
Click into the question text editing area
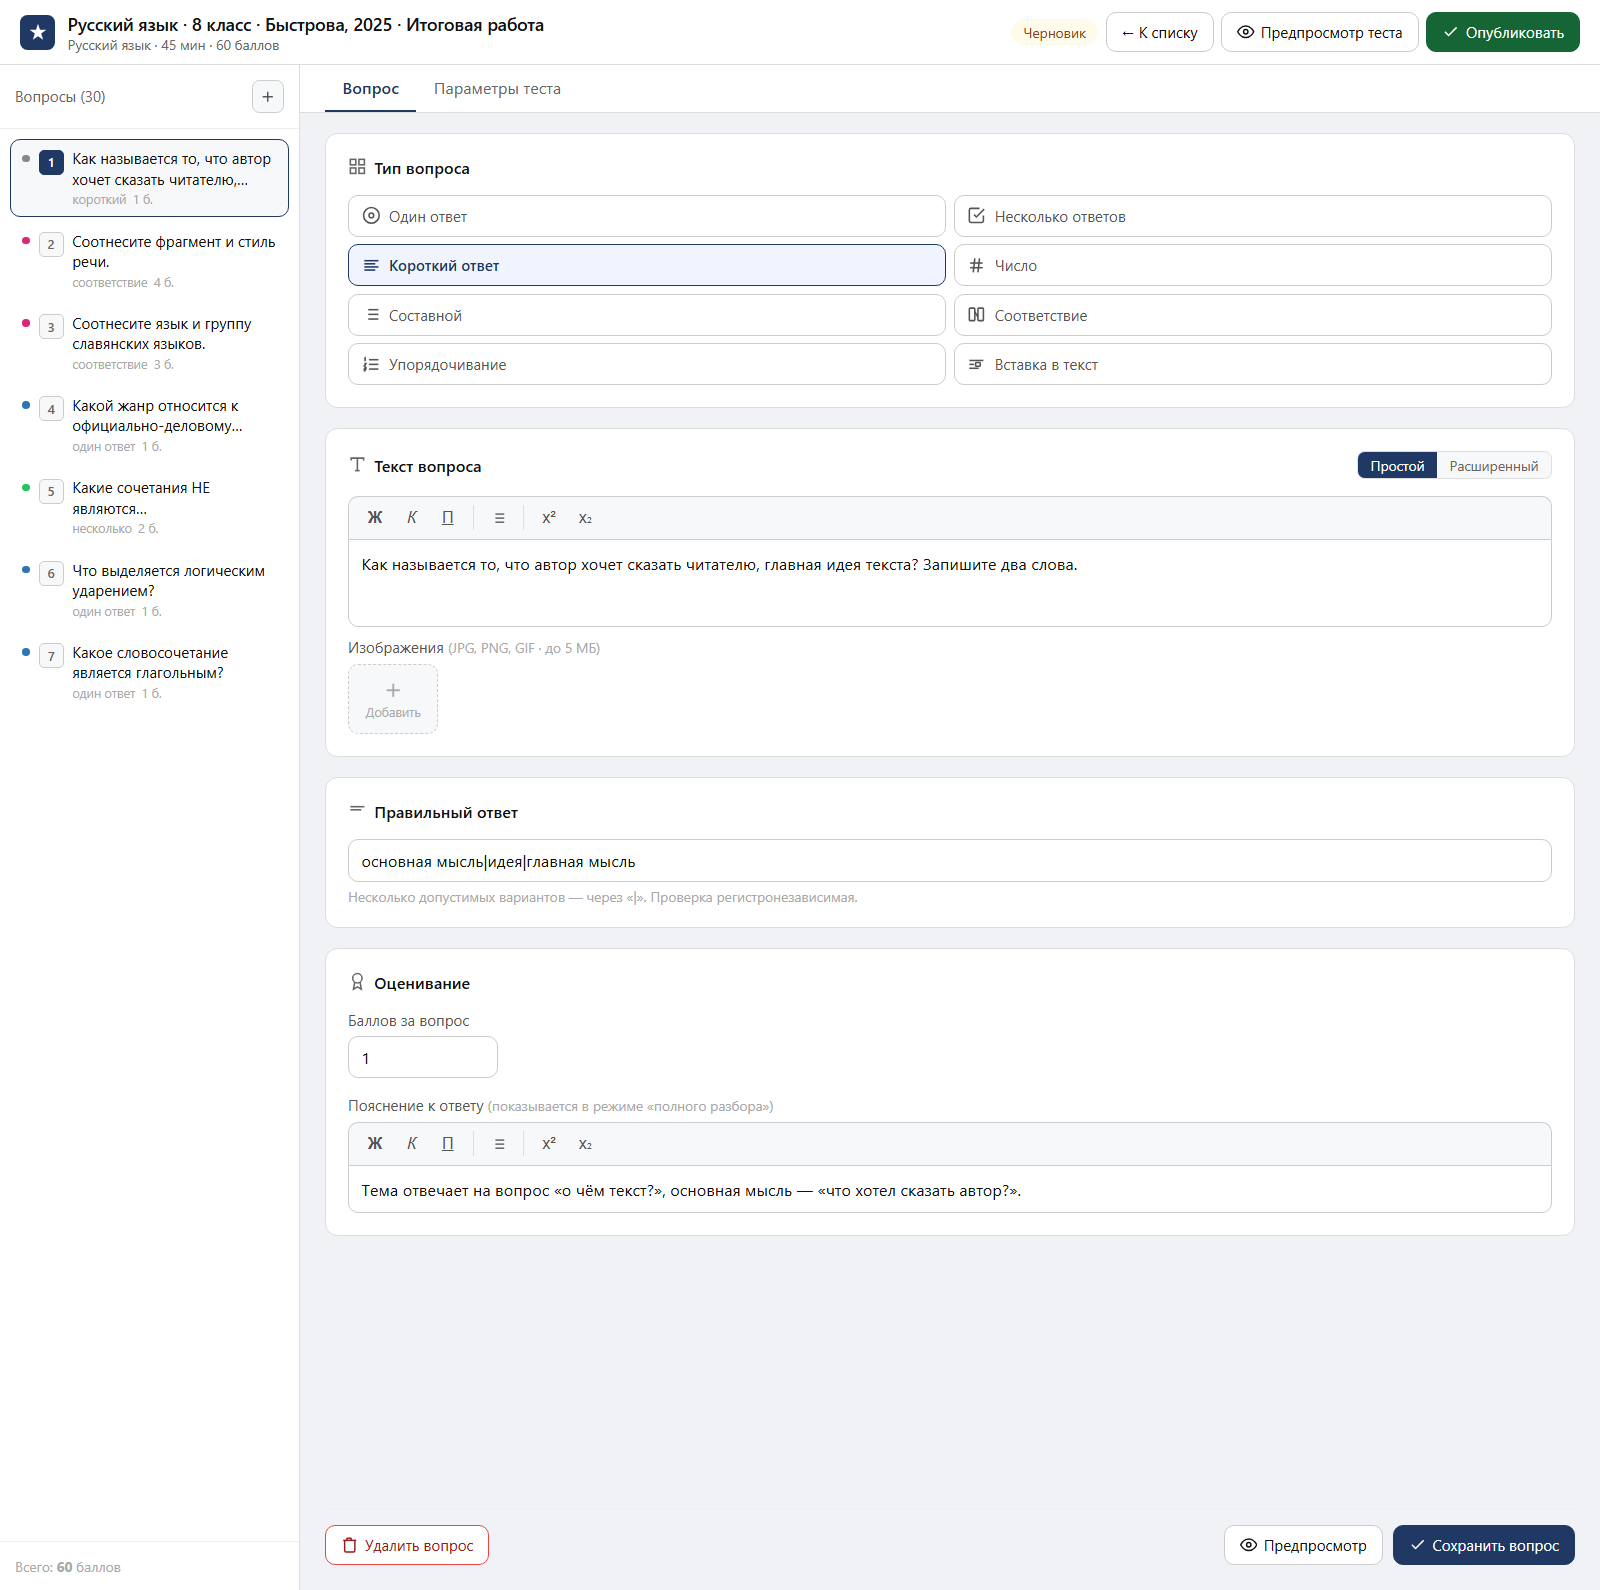950,583
